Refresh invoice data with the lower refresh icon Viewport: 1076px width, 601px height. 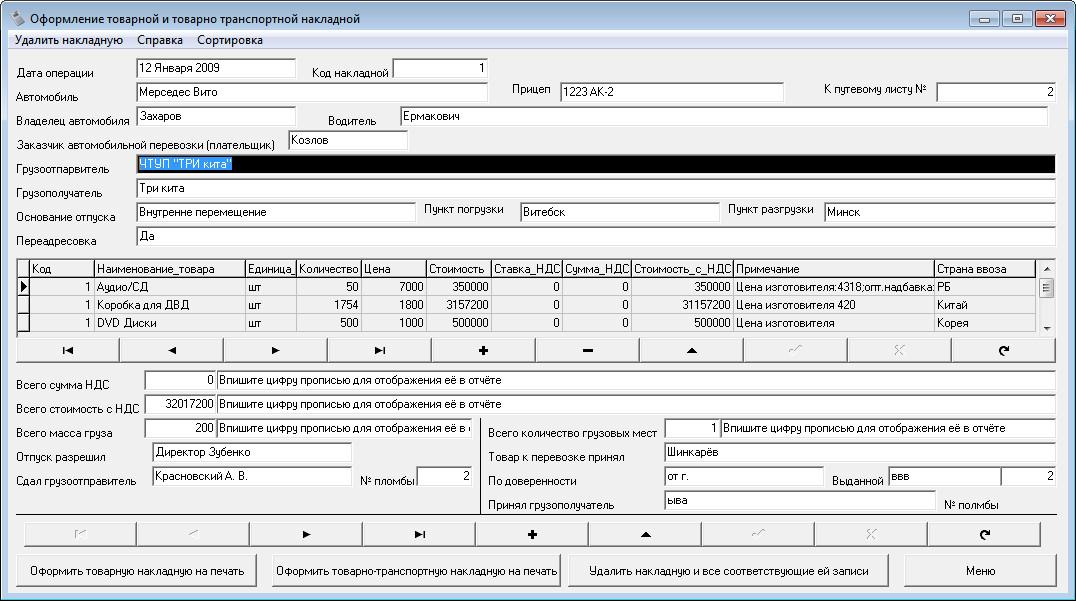(984, 534)
